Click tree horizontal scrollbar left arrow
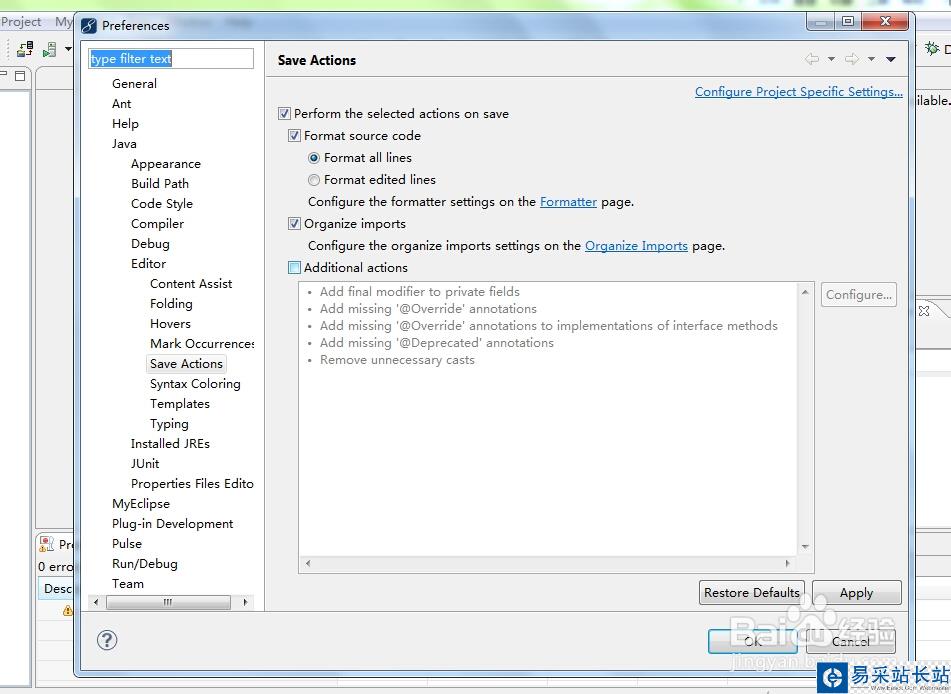Screen dimensions: 951x694 coord(96,602)
